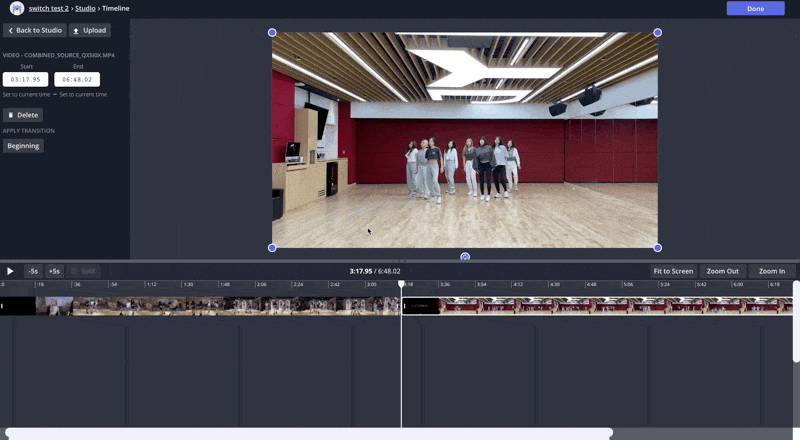
Task: Upload a new media file
Action: 90,31
